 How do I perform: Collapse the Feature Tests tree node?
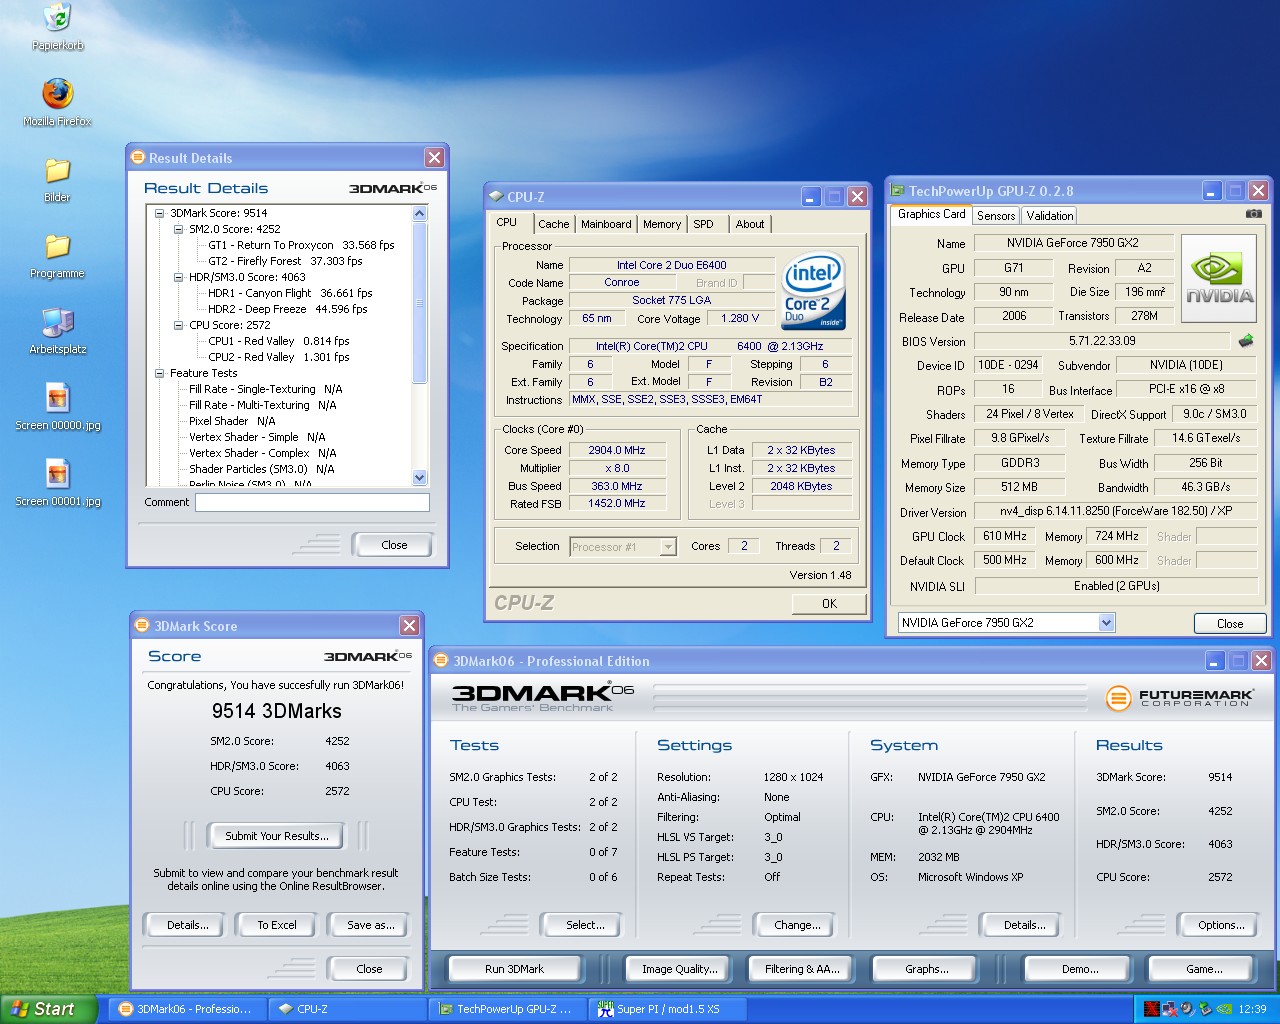point(160,373)
